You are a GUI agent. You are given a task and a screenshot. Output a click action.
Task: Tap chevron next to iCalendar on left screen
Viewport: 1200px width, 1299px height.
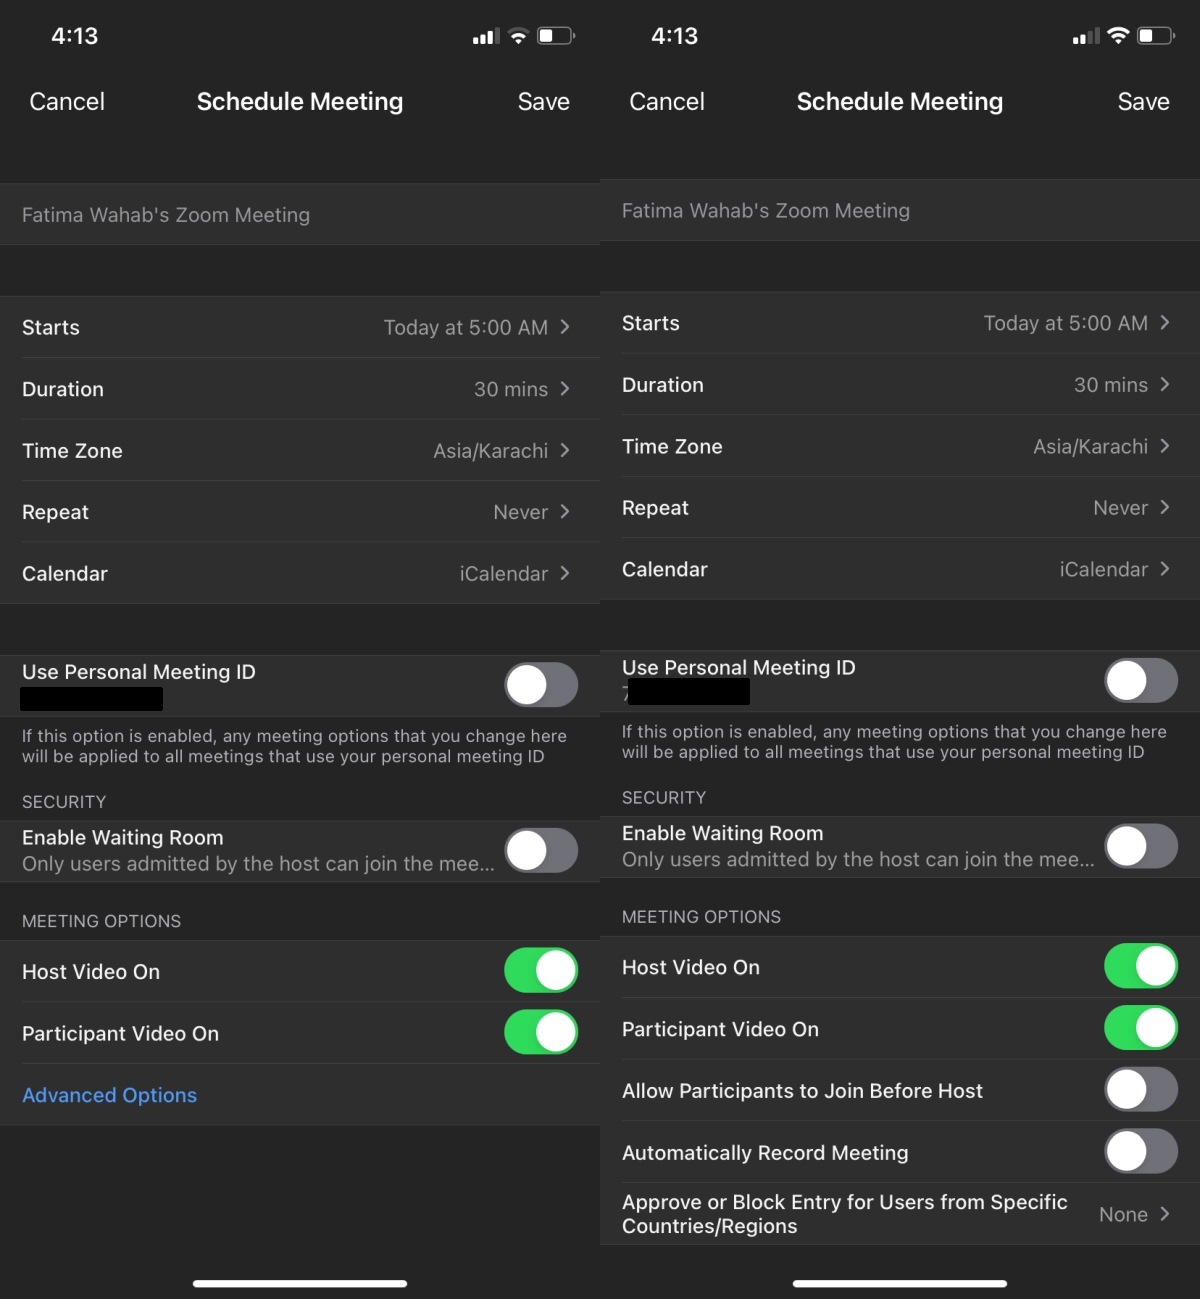coord(565,573)
